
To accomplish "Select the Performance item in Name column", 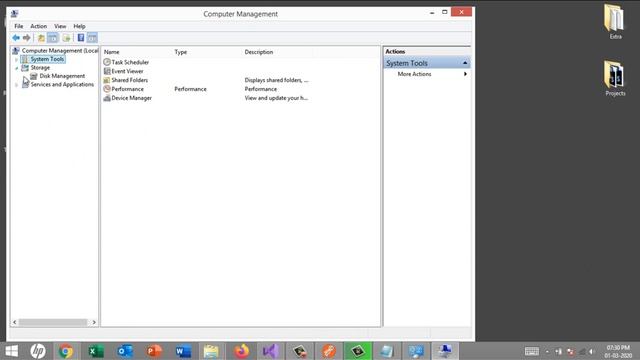I will (127, 89).
